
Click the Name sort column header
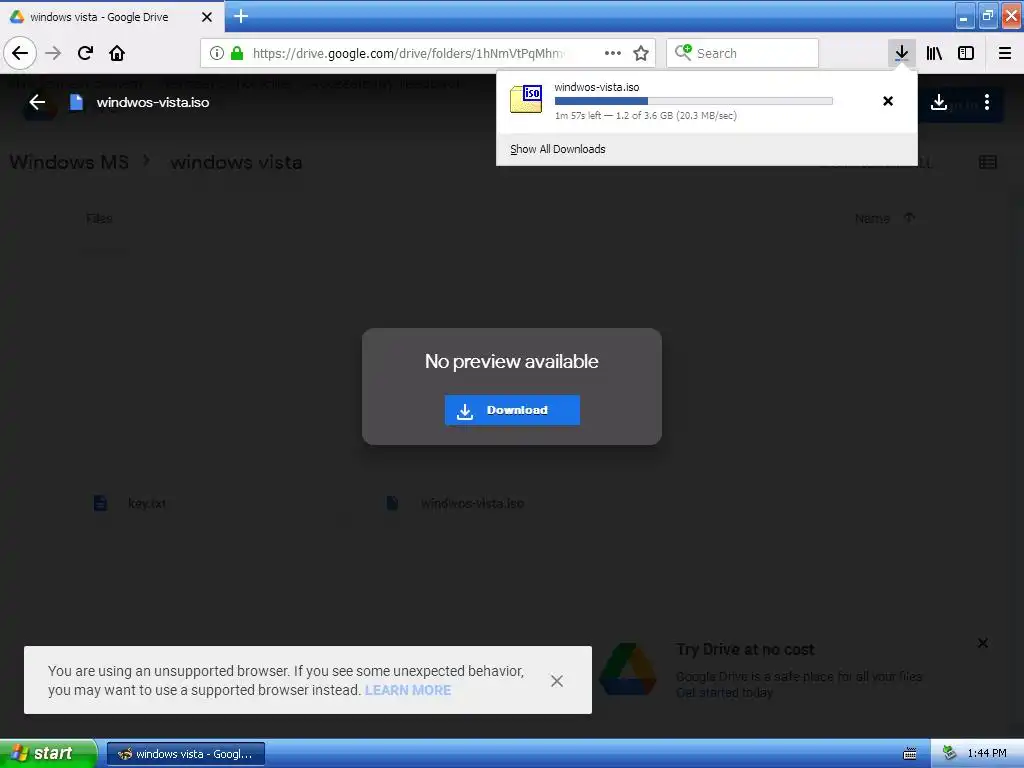coord(872,218)
